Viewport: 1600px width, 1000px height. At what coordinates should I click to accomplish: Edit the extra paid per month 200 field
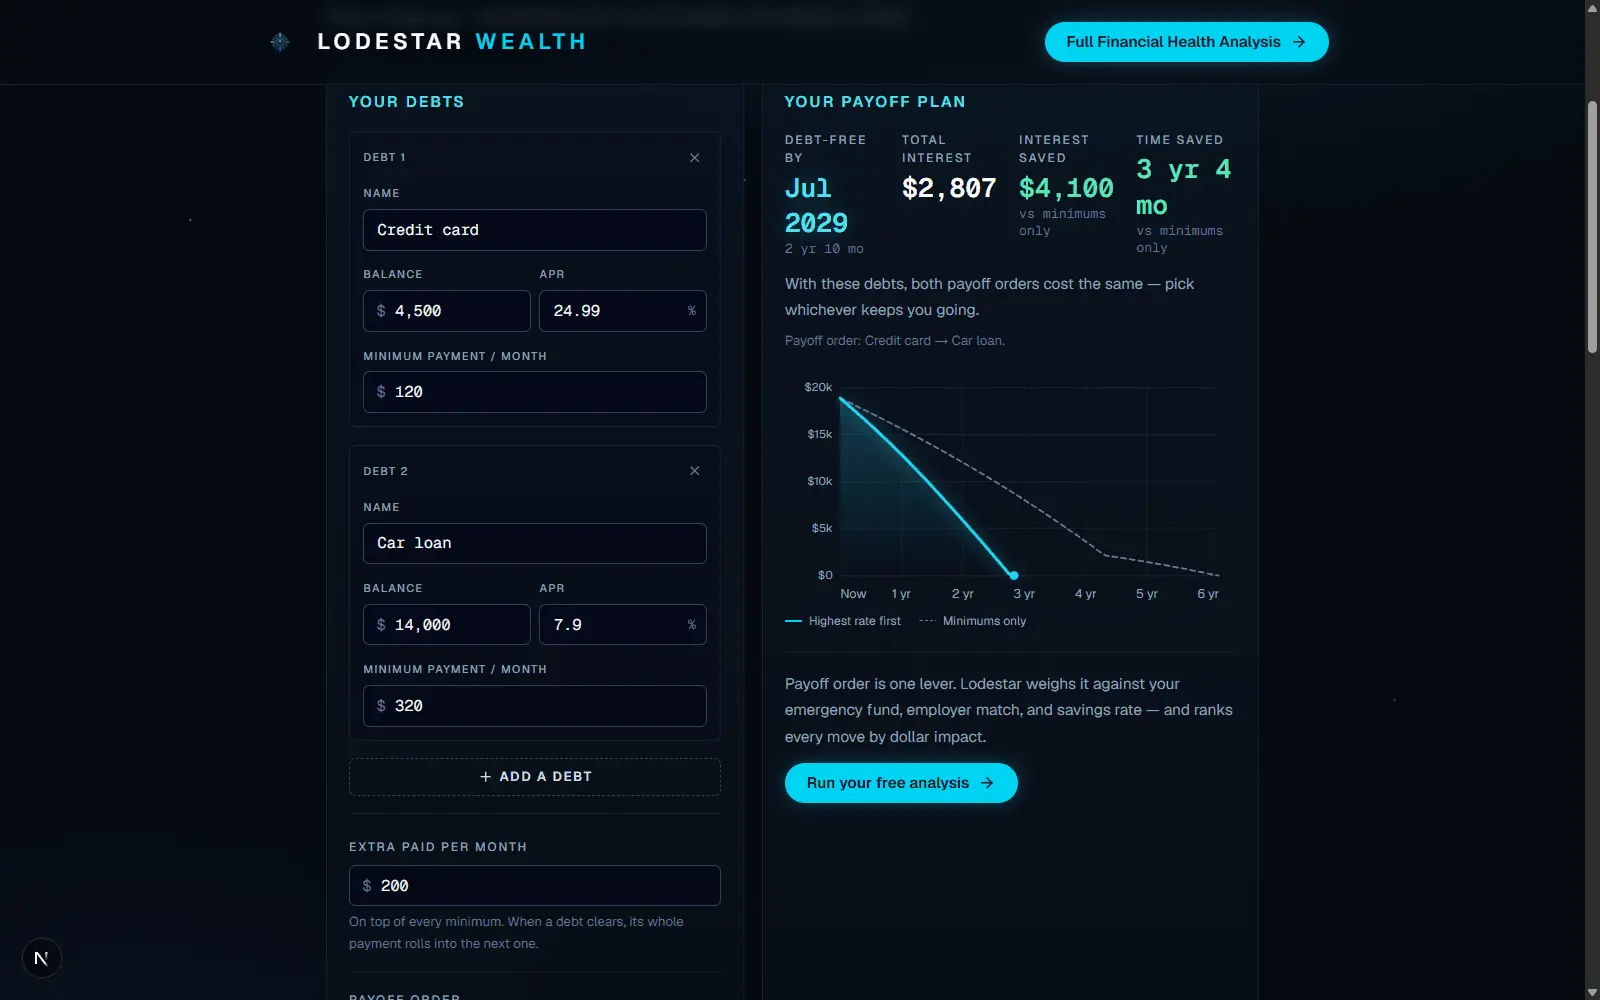point(535,886)
